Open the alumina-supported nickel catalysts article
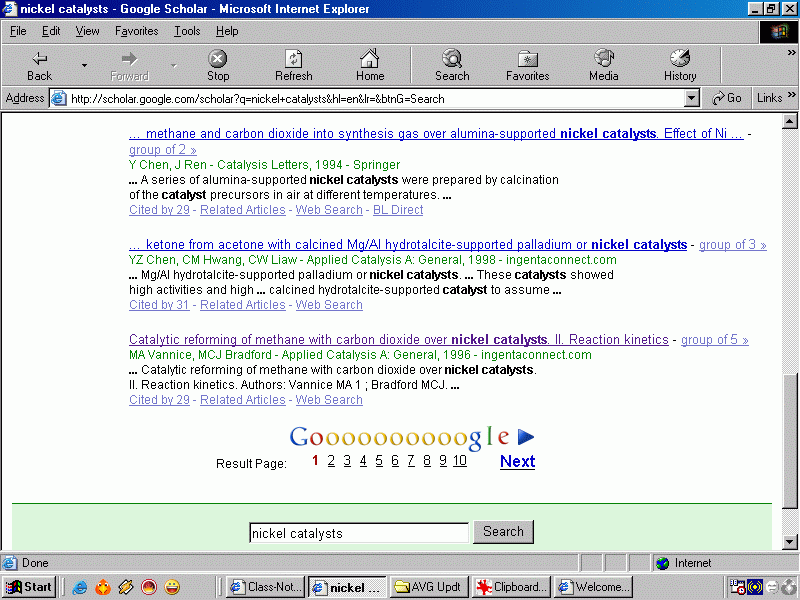This screenshot has width=800, height=600. click(x=436, y=134)
